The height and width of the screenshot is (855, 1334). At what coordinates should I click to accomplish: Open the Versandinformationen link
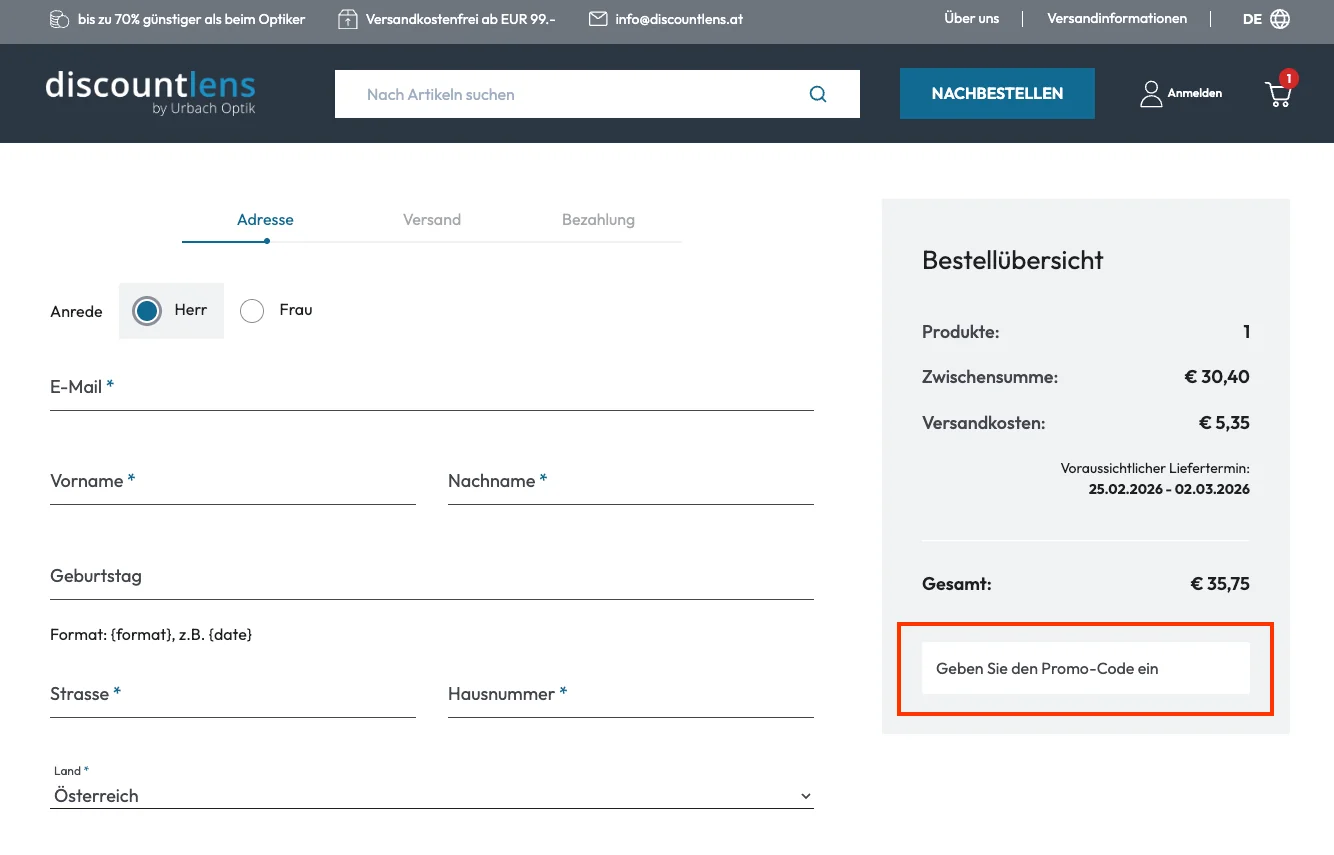coord(1117,18)
